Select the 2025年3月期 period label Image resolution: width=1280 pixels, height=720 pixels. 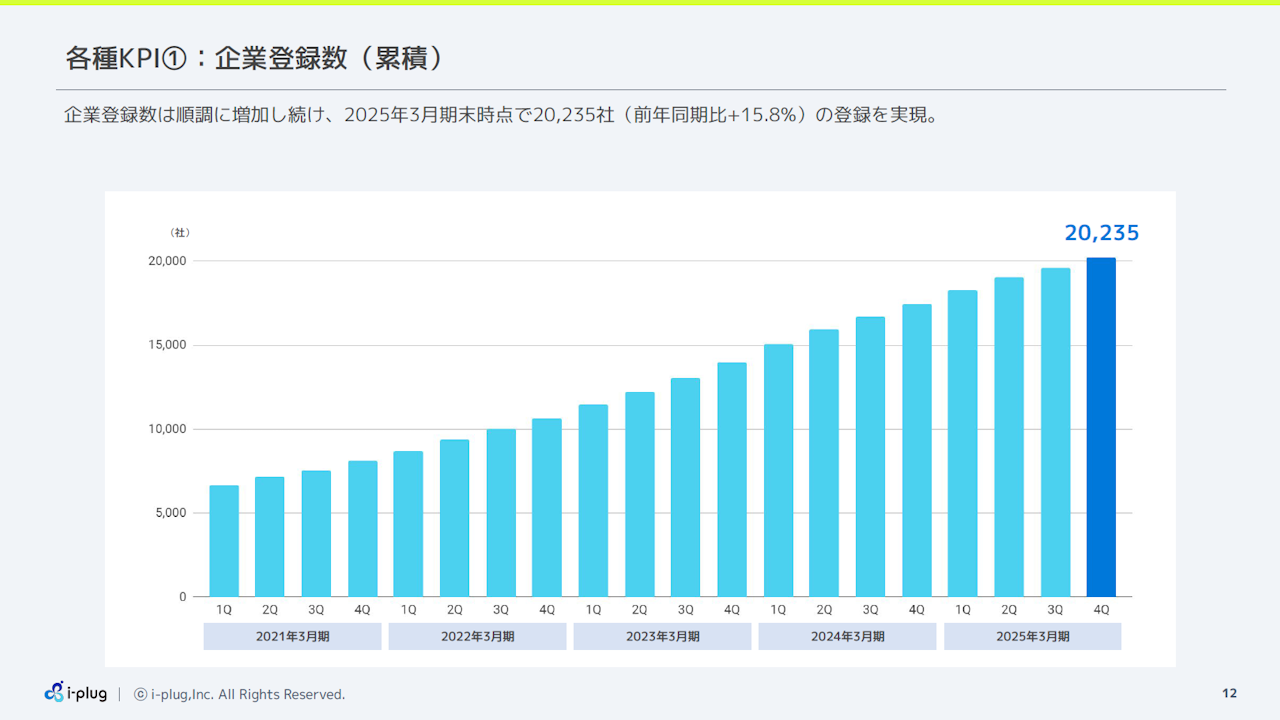(1032, 636)
